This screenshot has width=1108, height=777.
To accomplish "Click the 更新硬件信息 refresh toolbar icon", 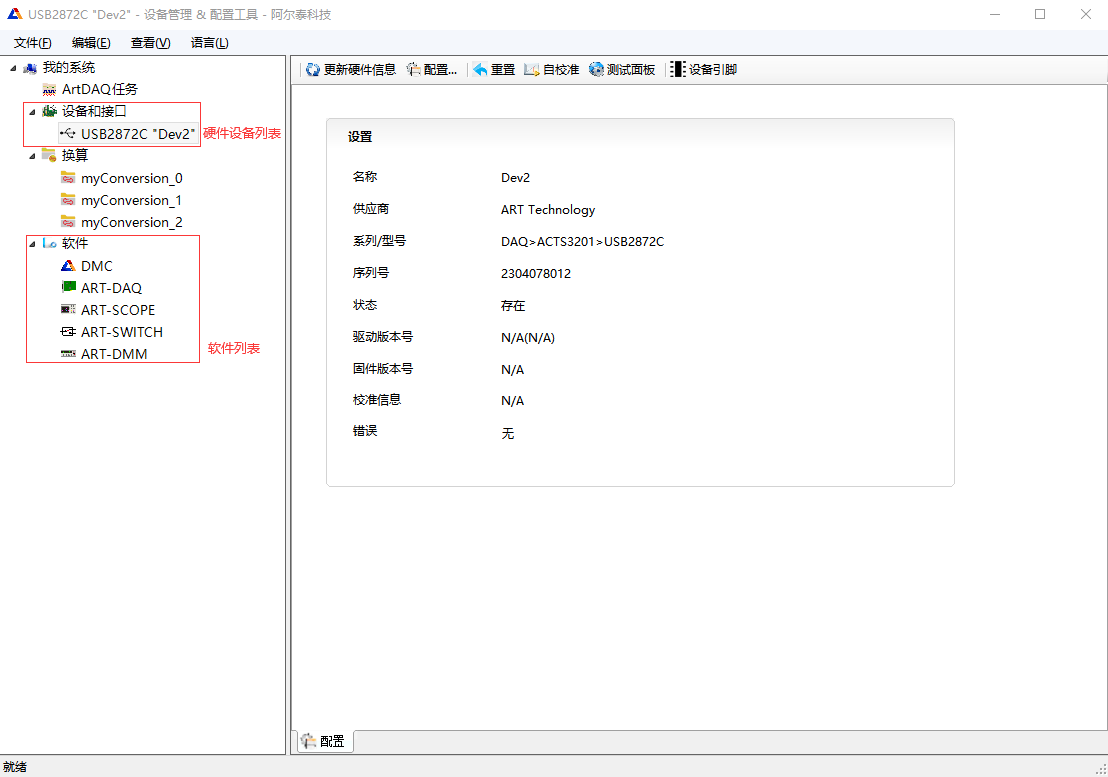I will coord(313,70).
